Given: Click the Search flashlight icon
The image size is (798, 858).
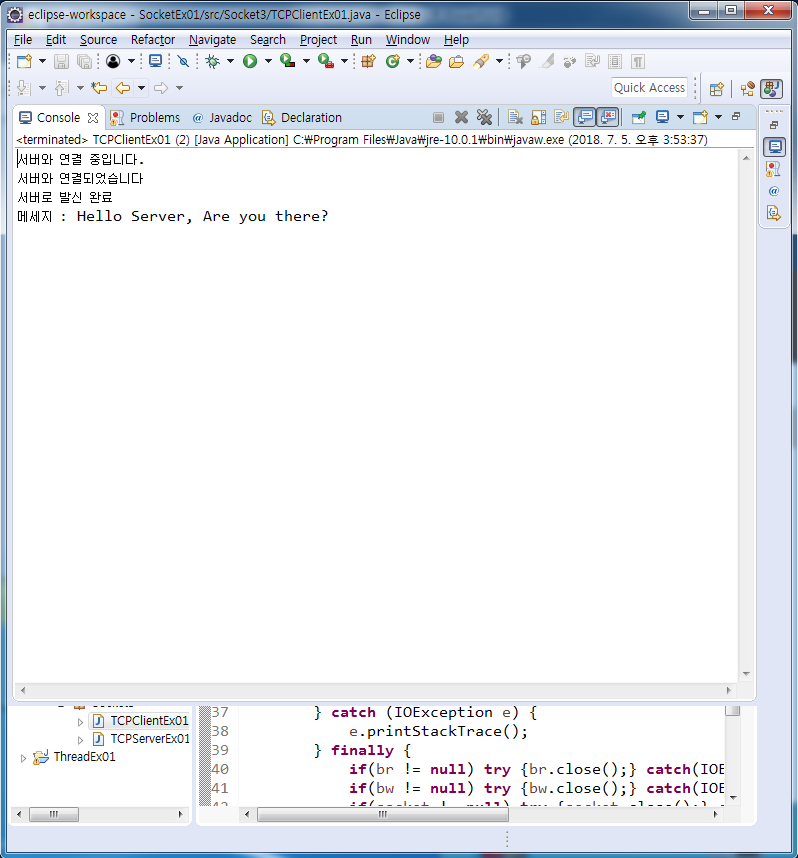Looking at the screenshot, I should coord(481,61).
